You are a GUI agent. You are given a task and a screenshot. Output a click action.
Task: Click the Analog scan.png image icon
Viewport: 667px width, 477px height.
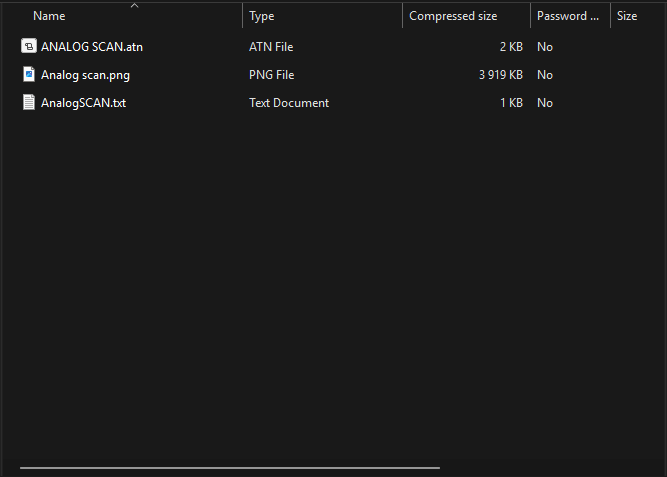point(29,74)
